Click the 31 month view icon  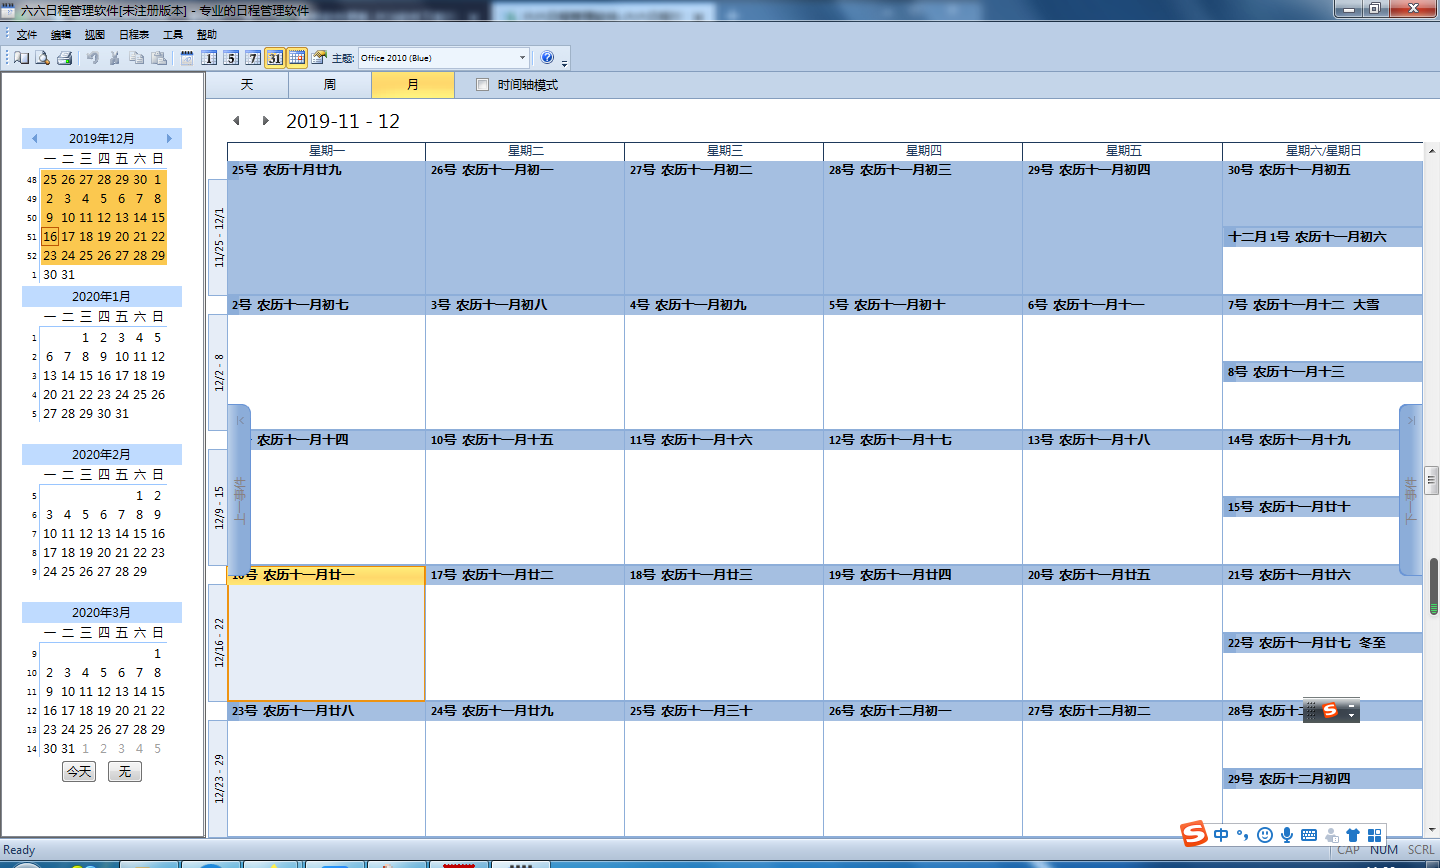275,58
